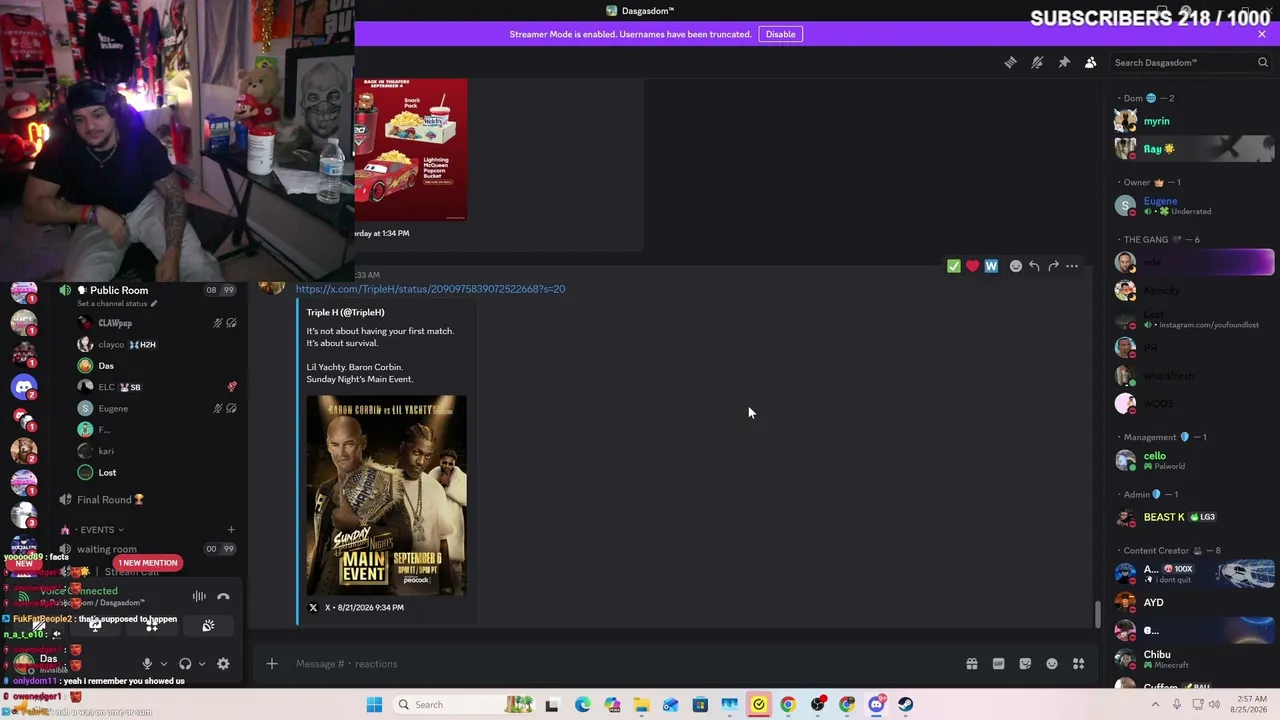Dismiss the Streamer Mode banner
Screen dimensions: 1280x720
[1262, 34]
